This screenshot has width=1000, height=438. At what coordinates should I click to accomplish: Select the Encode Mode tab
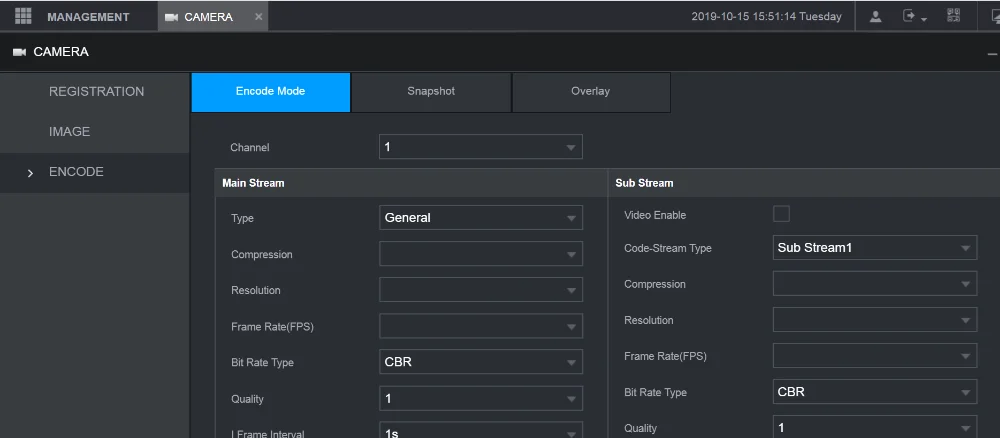point(270,92)
